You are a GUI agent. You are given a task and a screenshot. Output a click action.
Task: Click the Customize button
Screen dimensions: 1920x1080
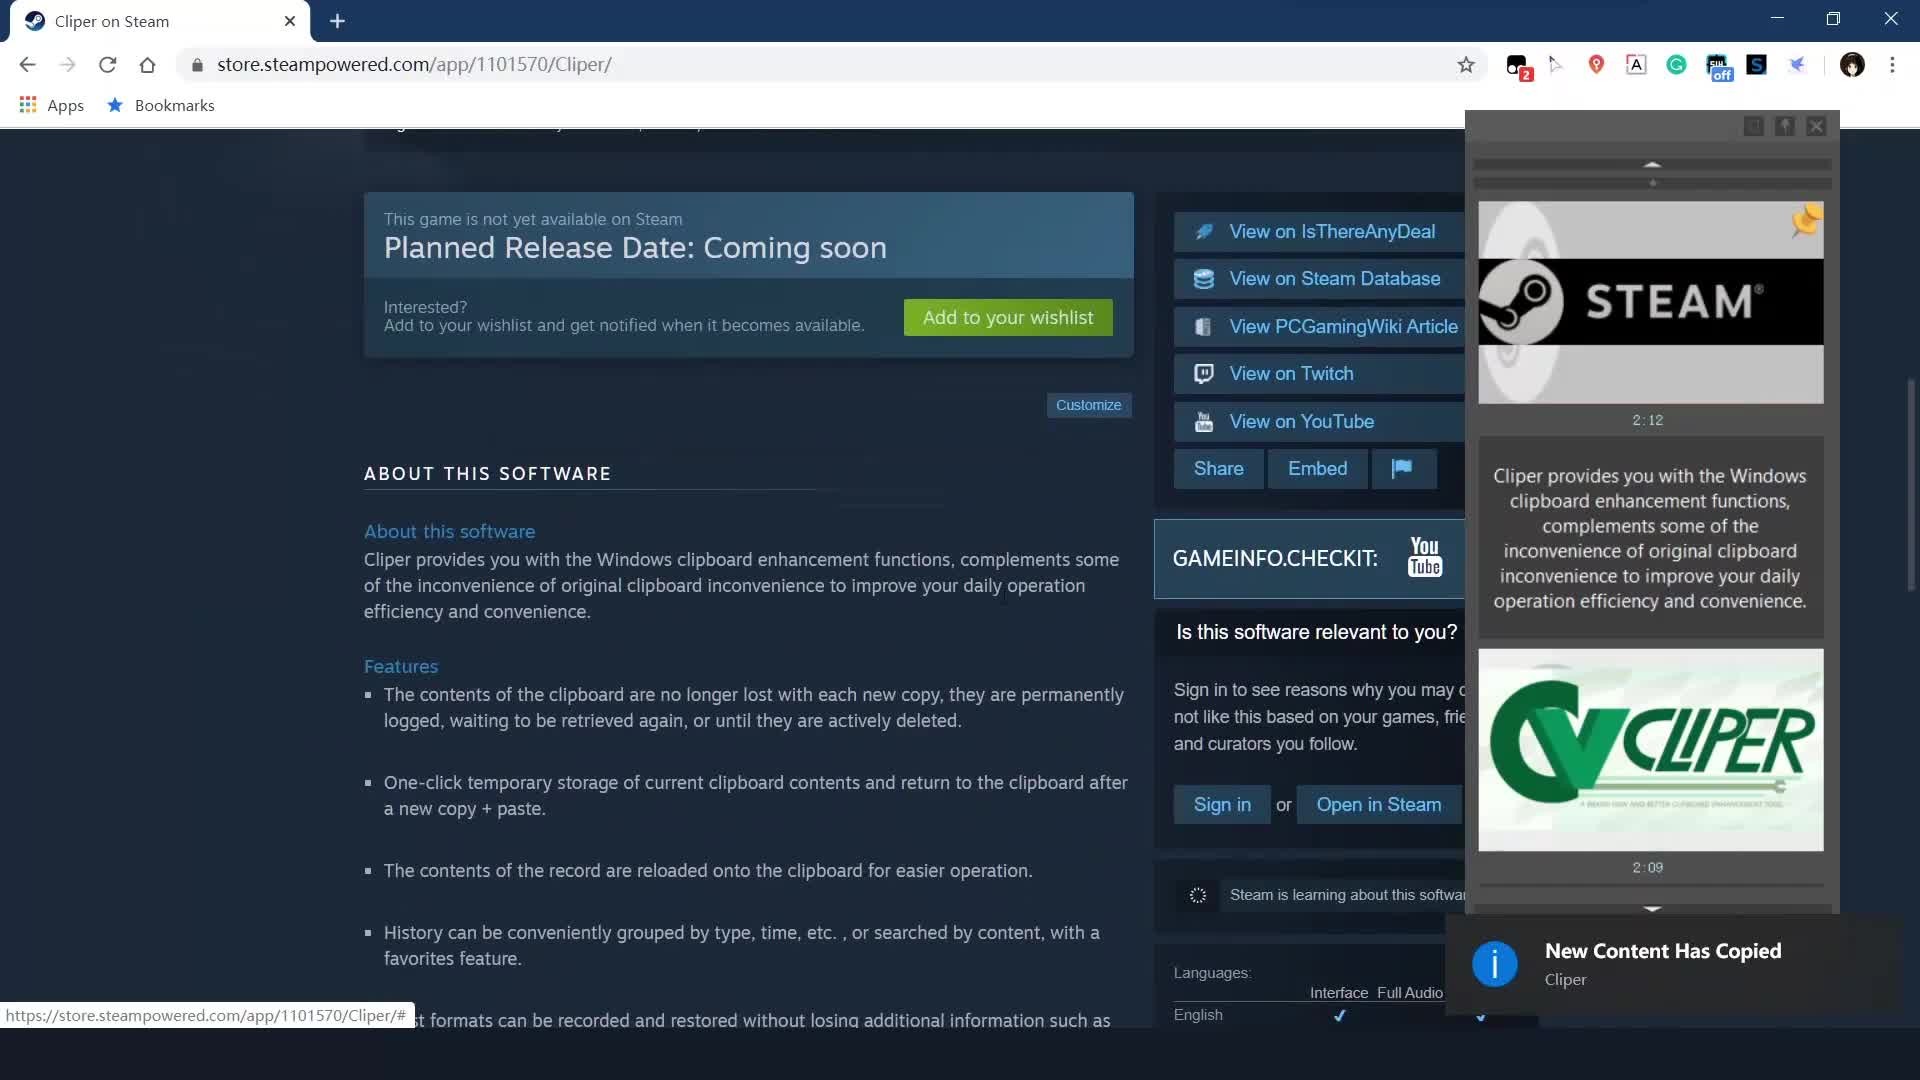(x=1088, y=405)
